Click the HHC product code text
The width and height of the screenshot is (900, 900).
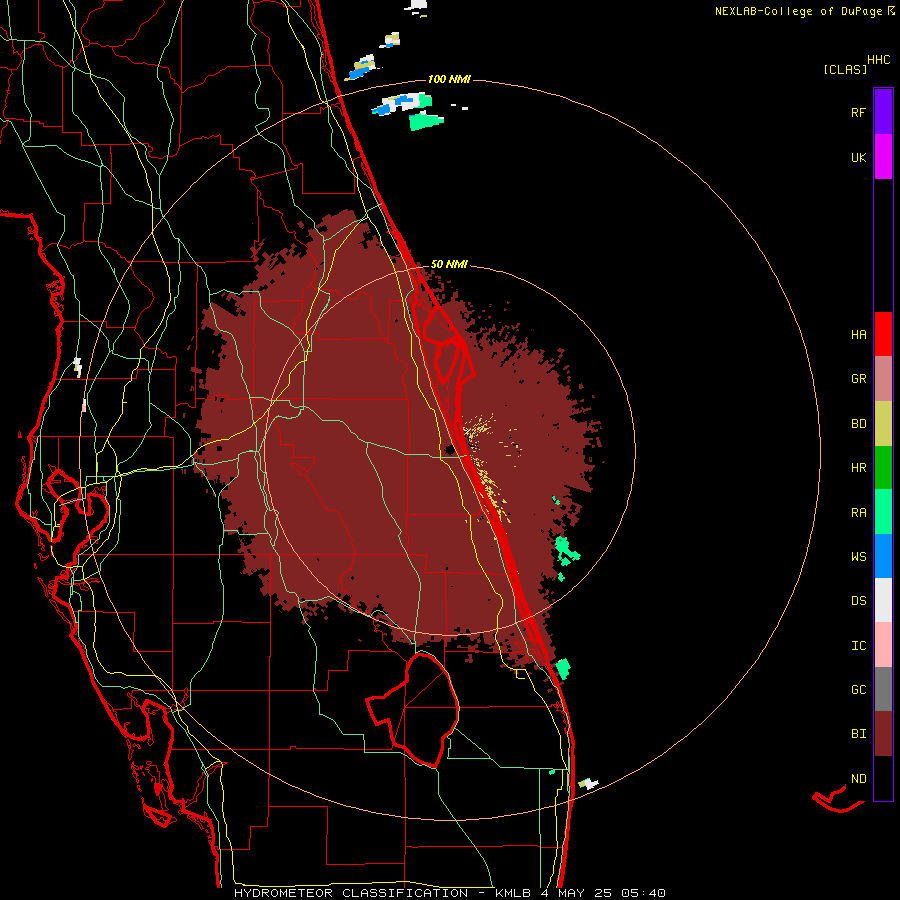[879, 60]
